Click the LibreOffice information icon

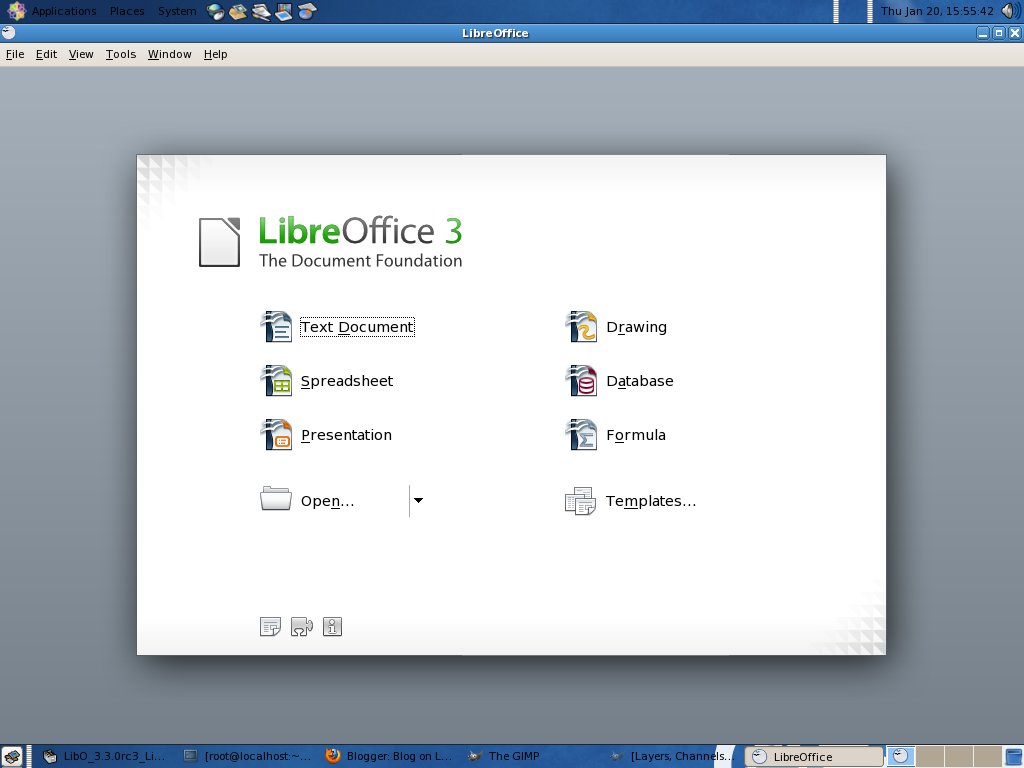coord(332,627)
